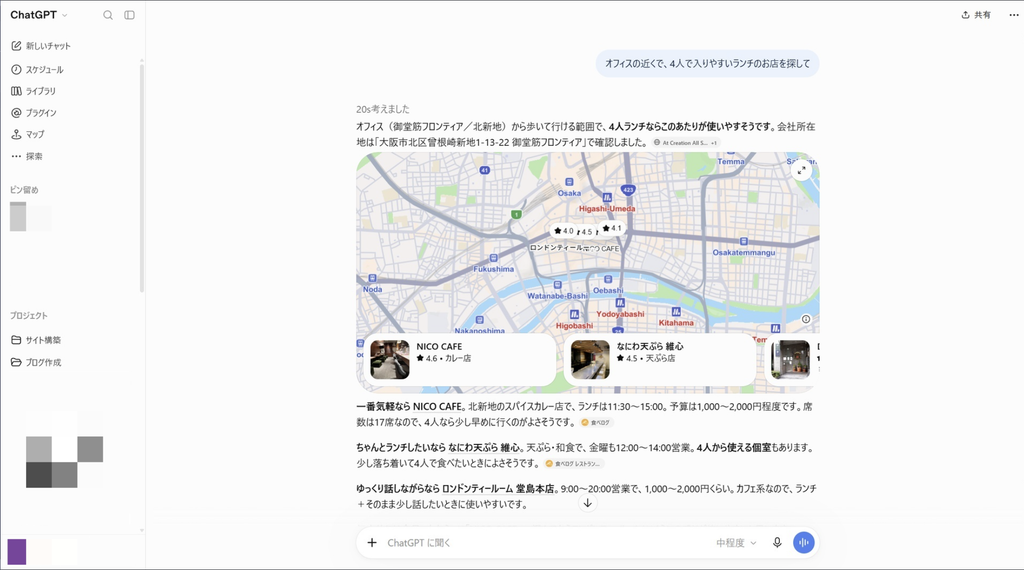Click the 4.0 rating map marker

click(x=563, y=230)
